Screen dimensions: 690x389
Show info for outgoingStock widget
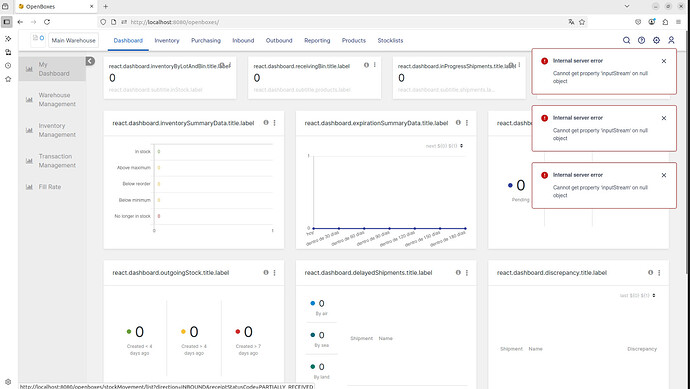(x=266, y=272)
